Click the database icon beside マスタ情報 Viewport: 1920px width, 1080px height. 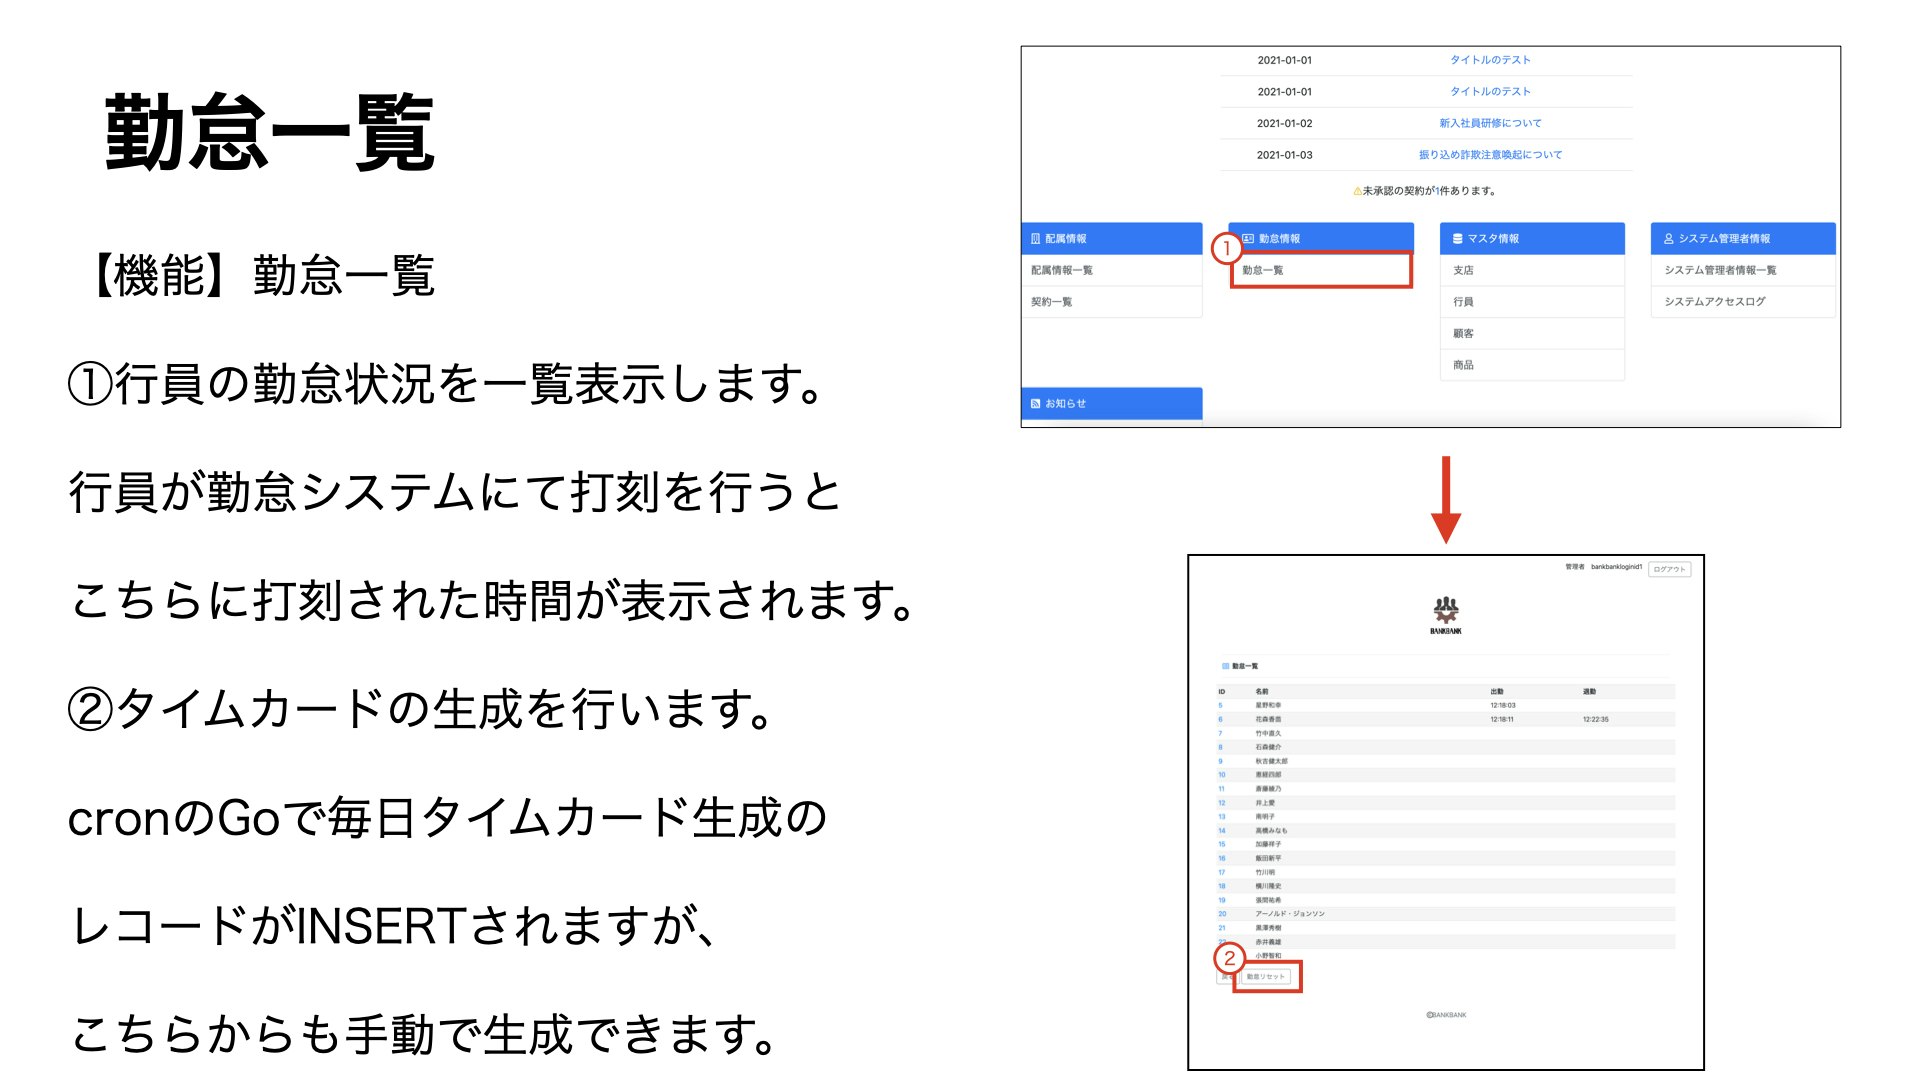pyautogui.click(x=1456, y=239)
